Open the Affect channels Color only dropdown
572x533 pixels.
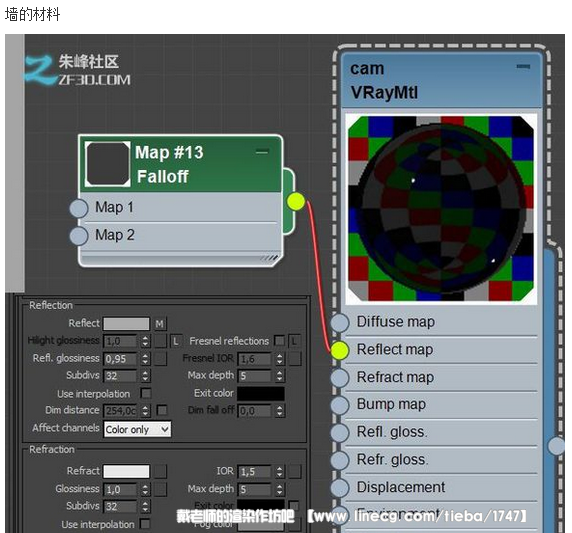(137, 429)
